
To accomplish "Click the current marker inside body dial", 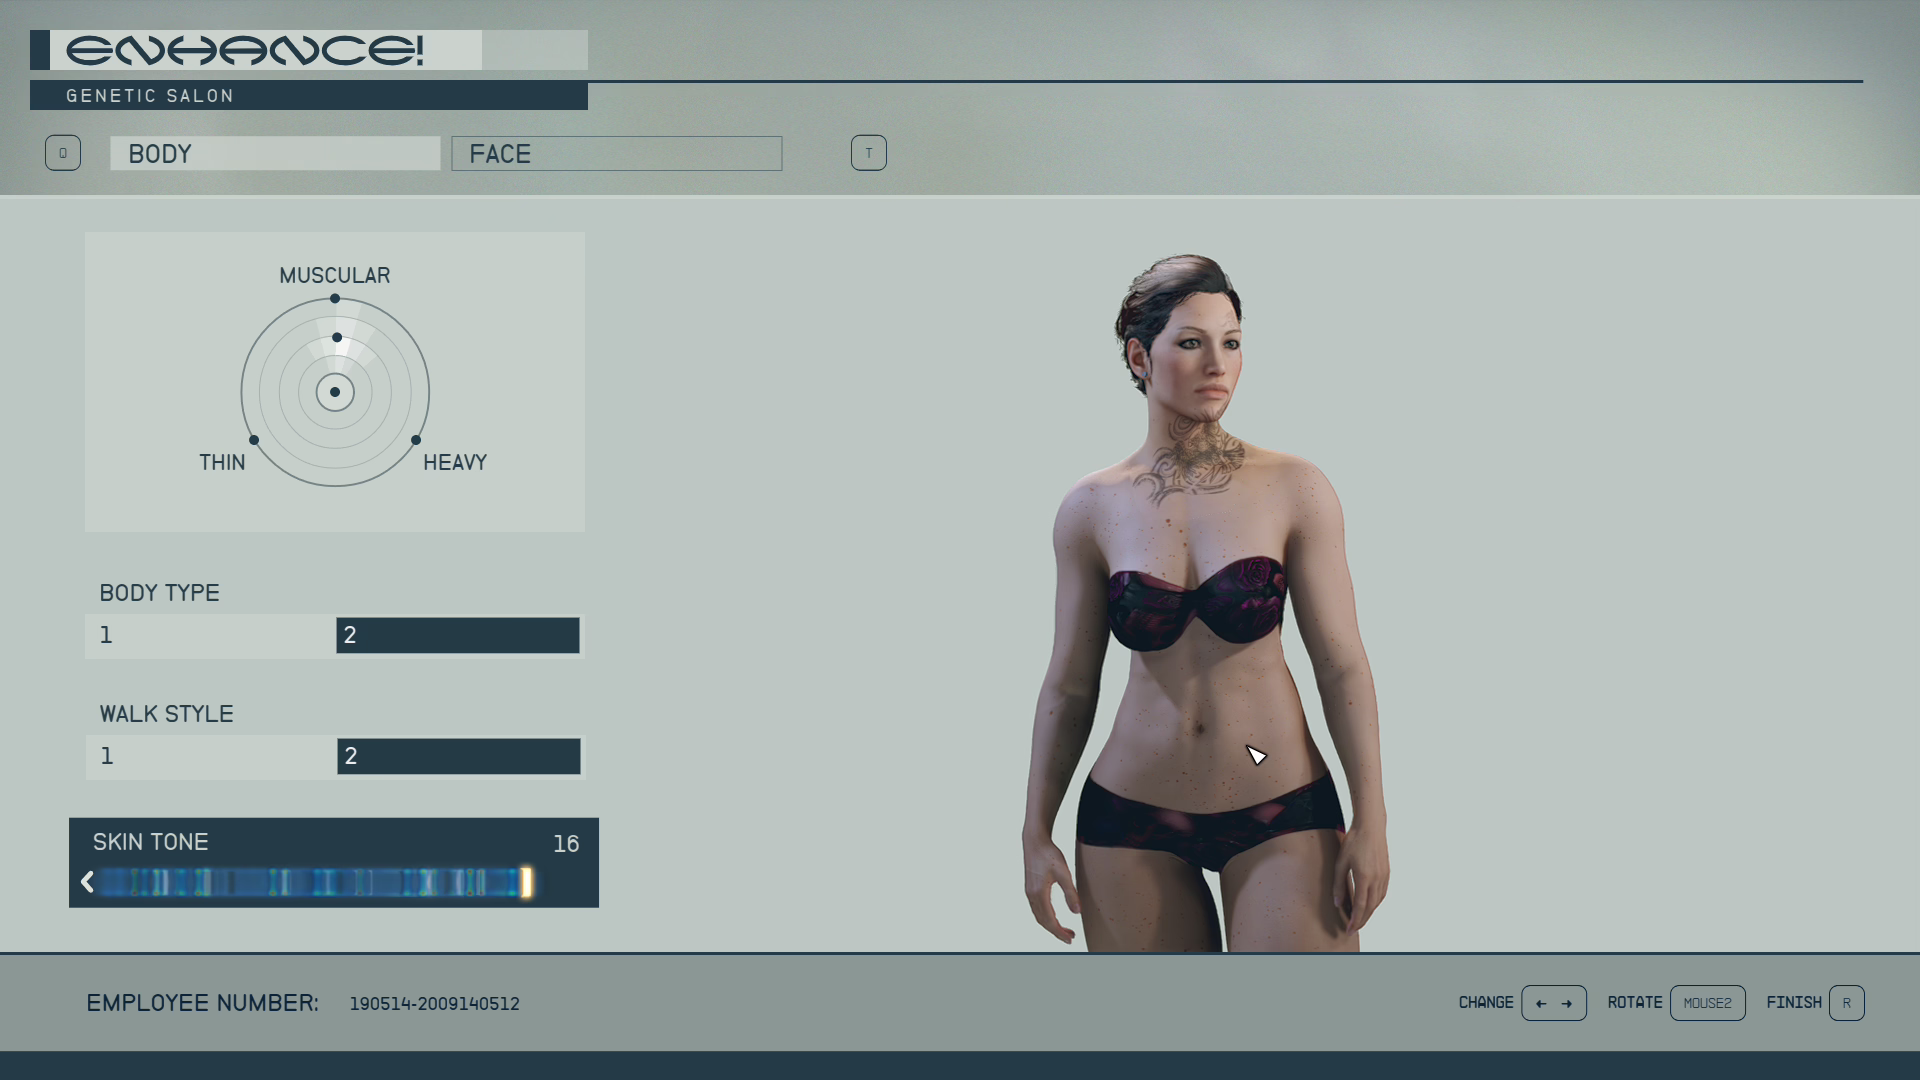I will (x=337, y=338).
